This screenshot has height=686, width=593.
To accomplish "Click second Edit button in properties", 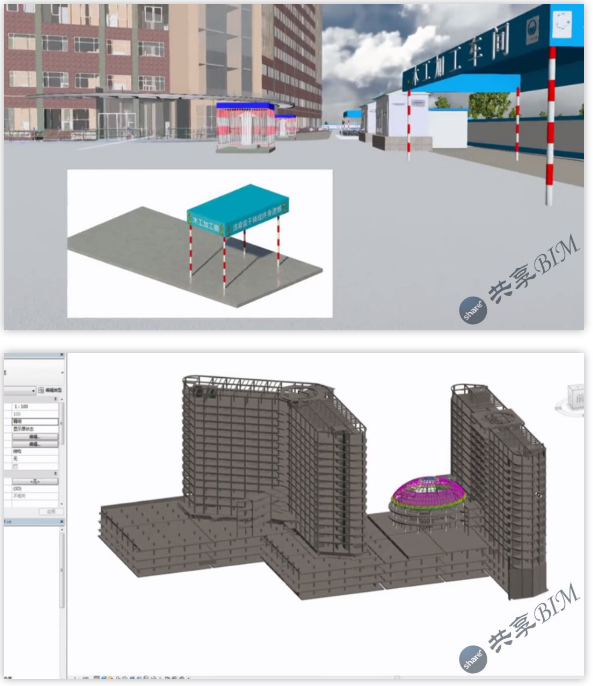I will coord(35,444).
